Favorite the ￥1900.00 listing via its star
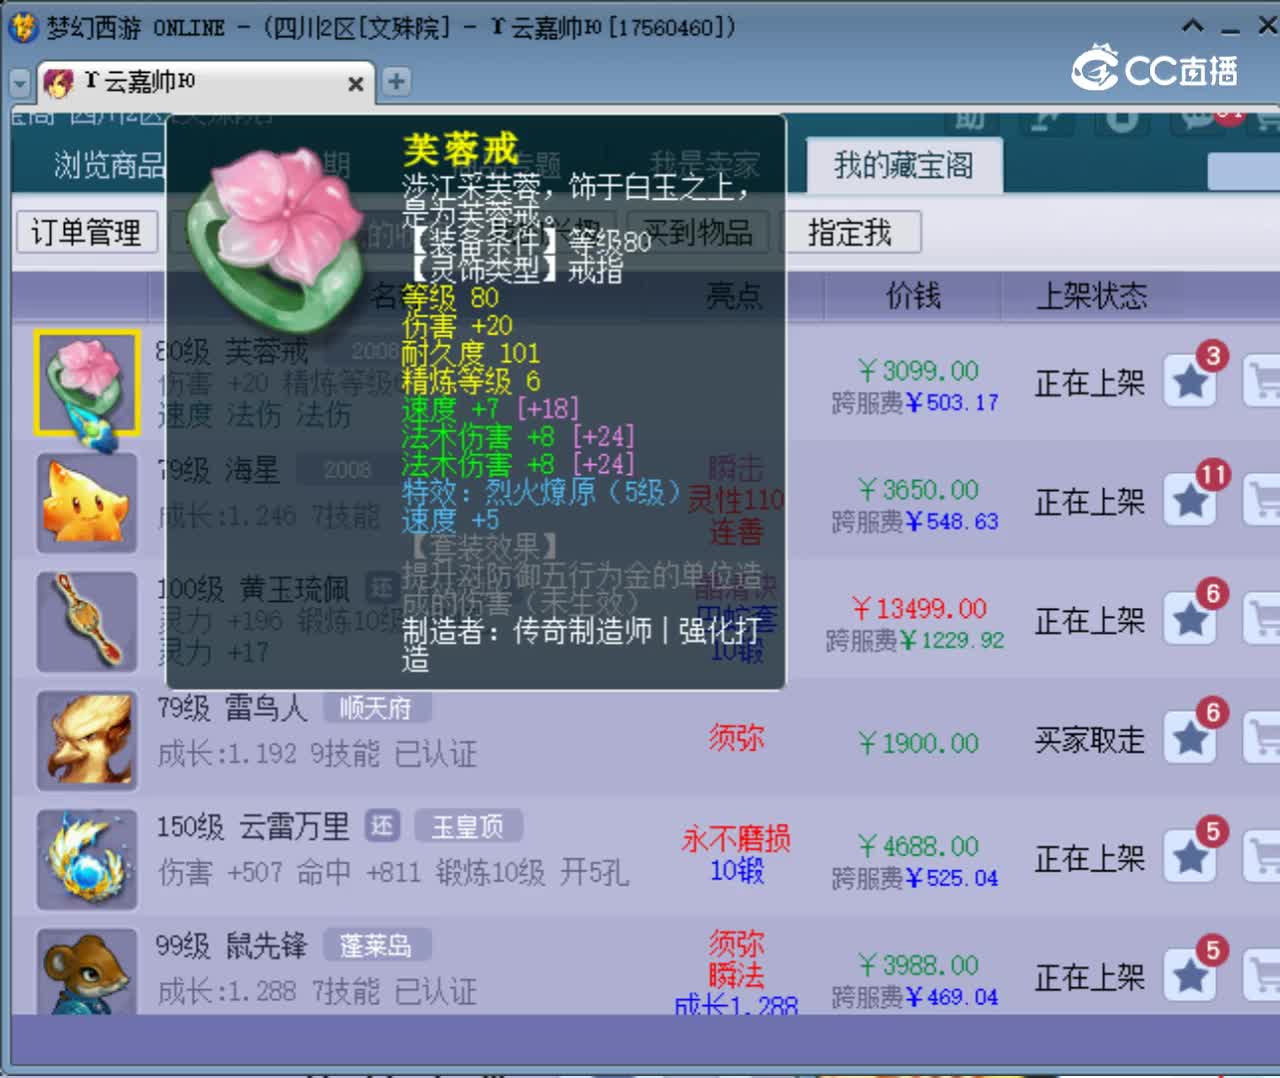Image resolution: width=1280 pixels, height=1078 pixels. tap(1190, 738)
